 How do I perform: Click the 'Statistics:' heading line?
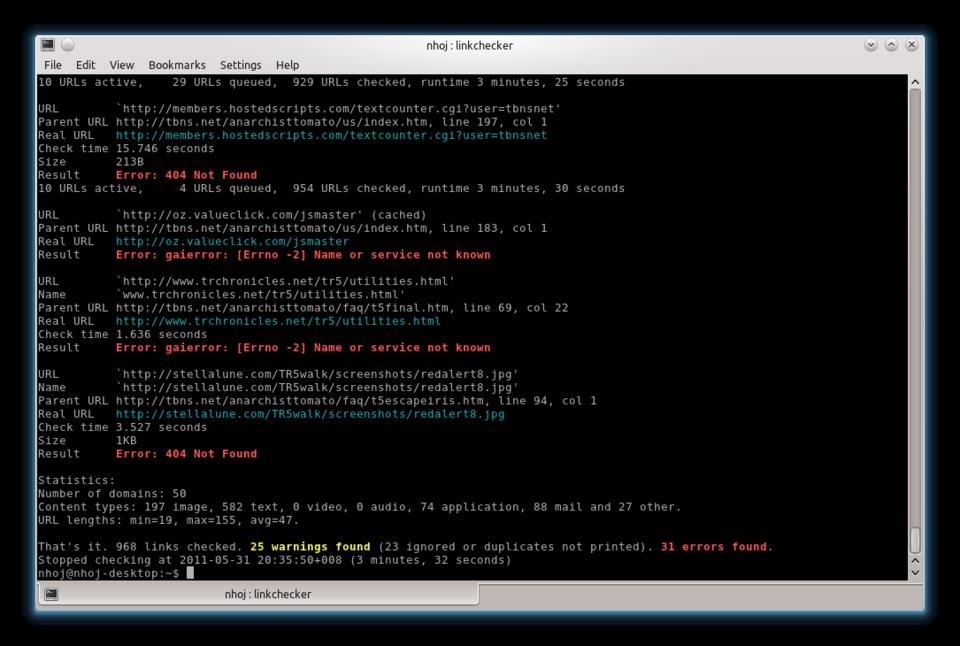tap(77, 480)
